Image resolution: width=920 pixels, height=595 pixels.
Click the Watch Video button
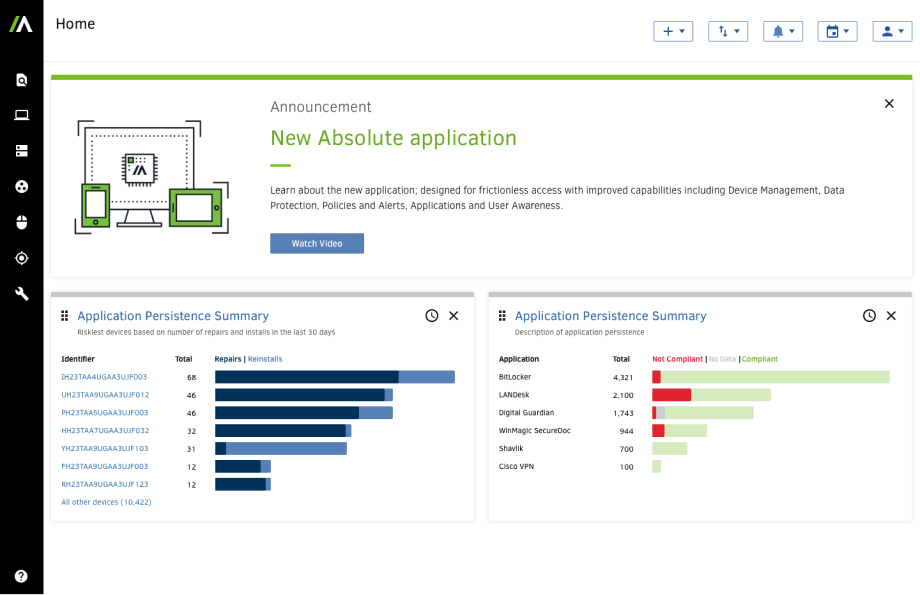pos(317,244)
